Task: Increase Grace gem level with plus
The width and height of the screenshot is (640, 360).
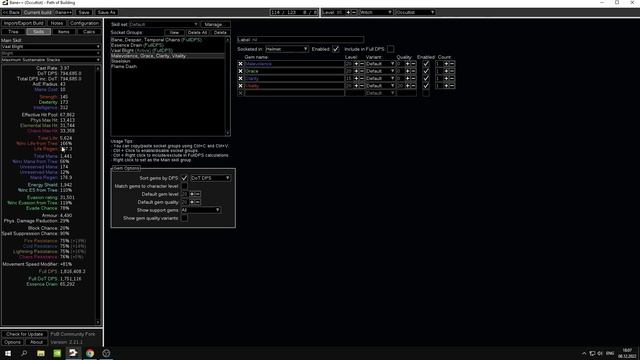Action: point(356,71)
